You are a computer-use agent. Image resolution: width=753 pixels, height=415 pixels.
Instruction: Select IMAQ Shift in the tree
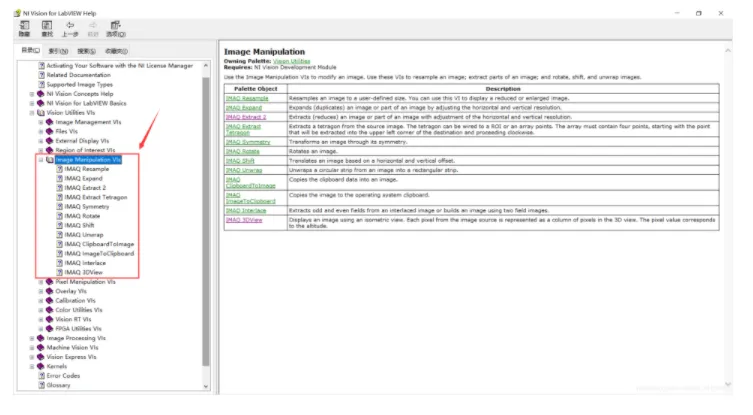[79, 225]
